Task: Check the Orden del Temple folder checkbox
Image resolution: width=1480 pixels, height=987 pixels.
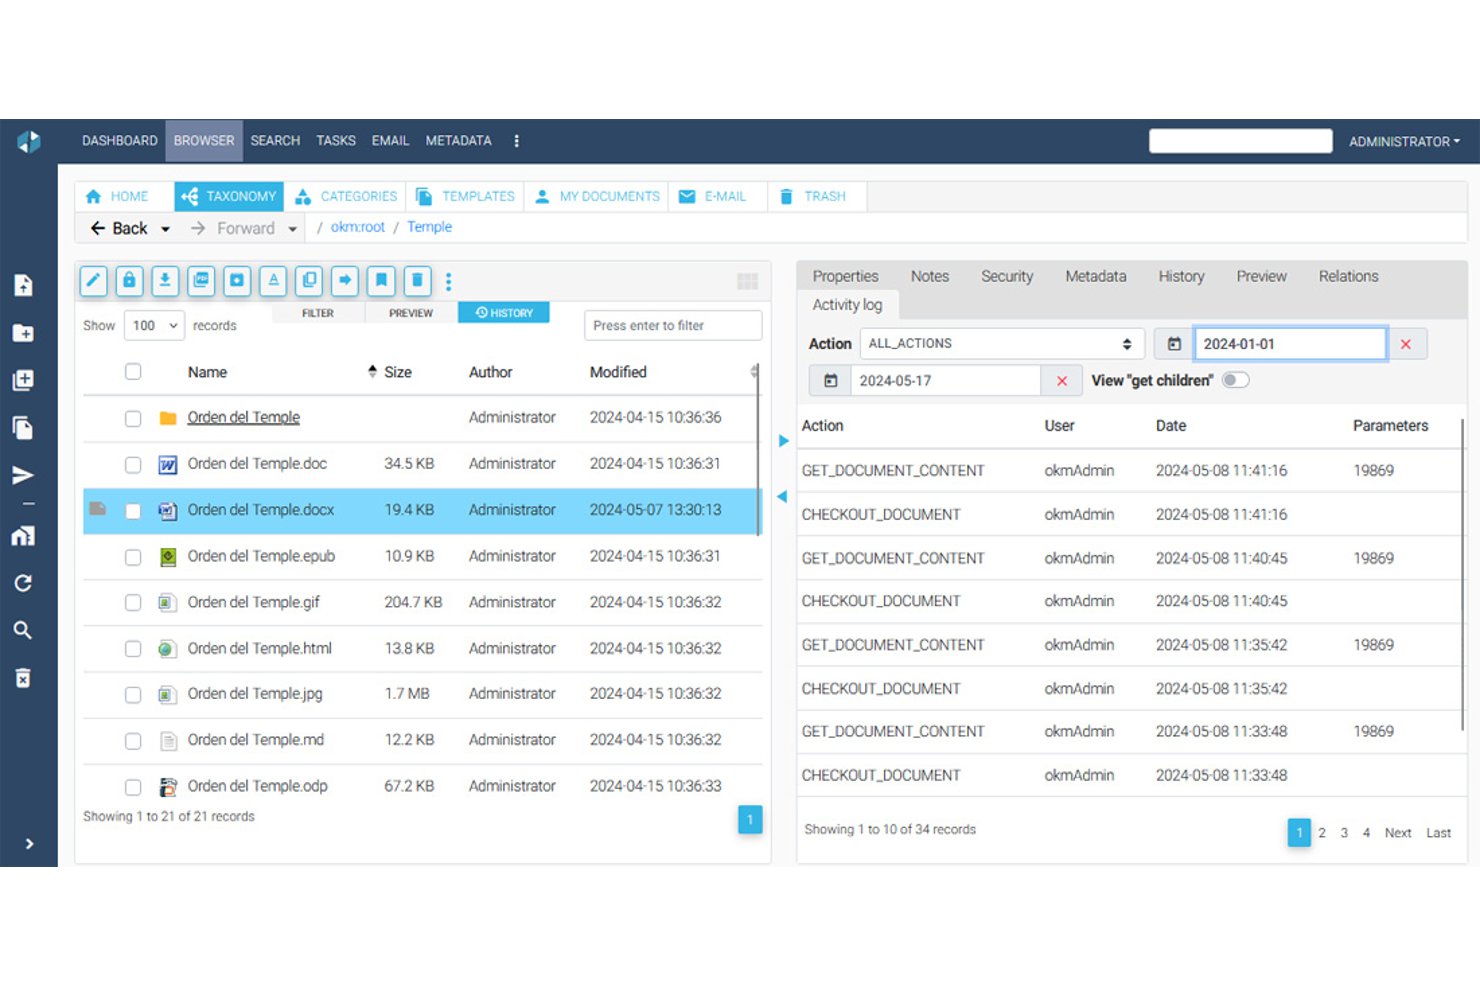Action: click(x=133, y=419)
